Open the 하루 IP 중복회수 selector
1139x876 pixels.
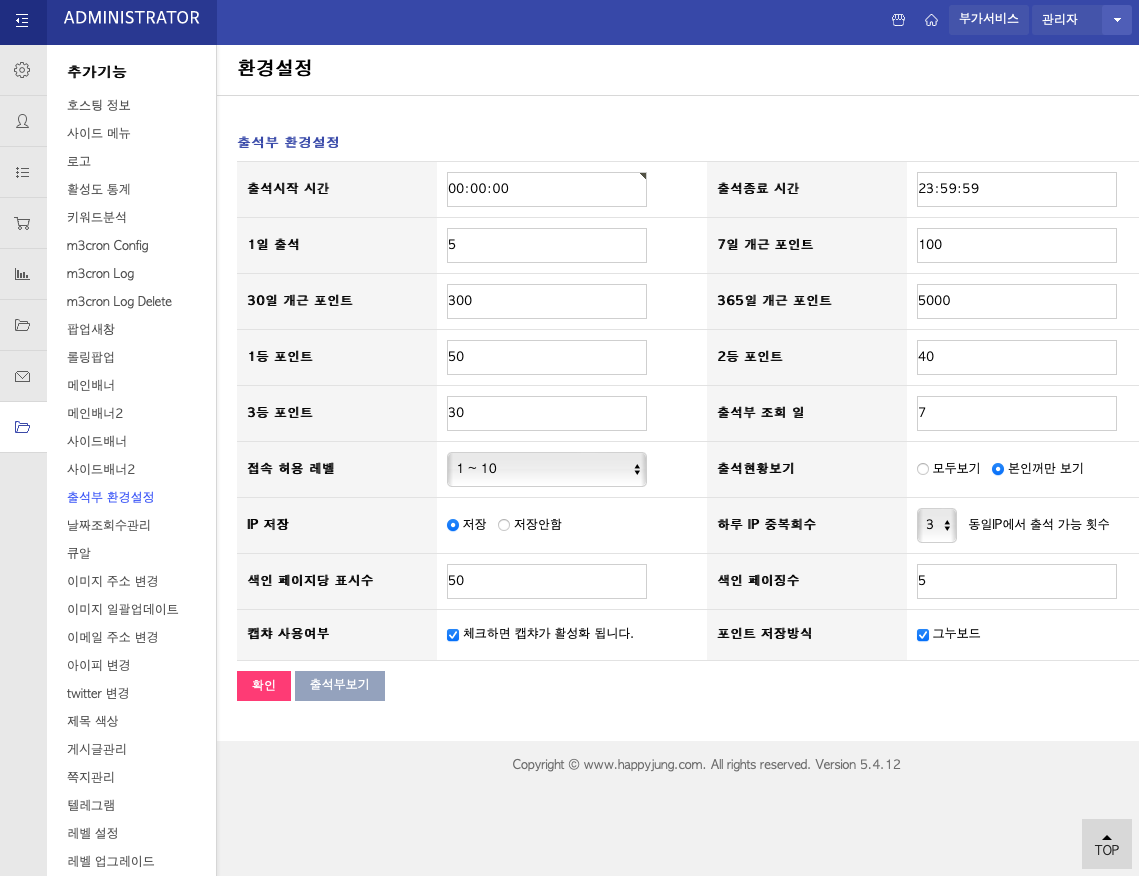(x=936, y=524)
